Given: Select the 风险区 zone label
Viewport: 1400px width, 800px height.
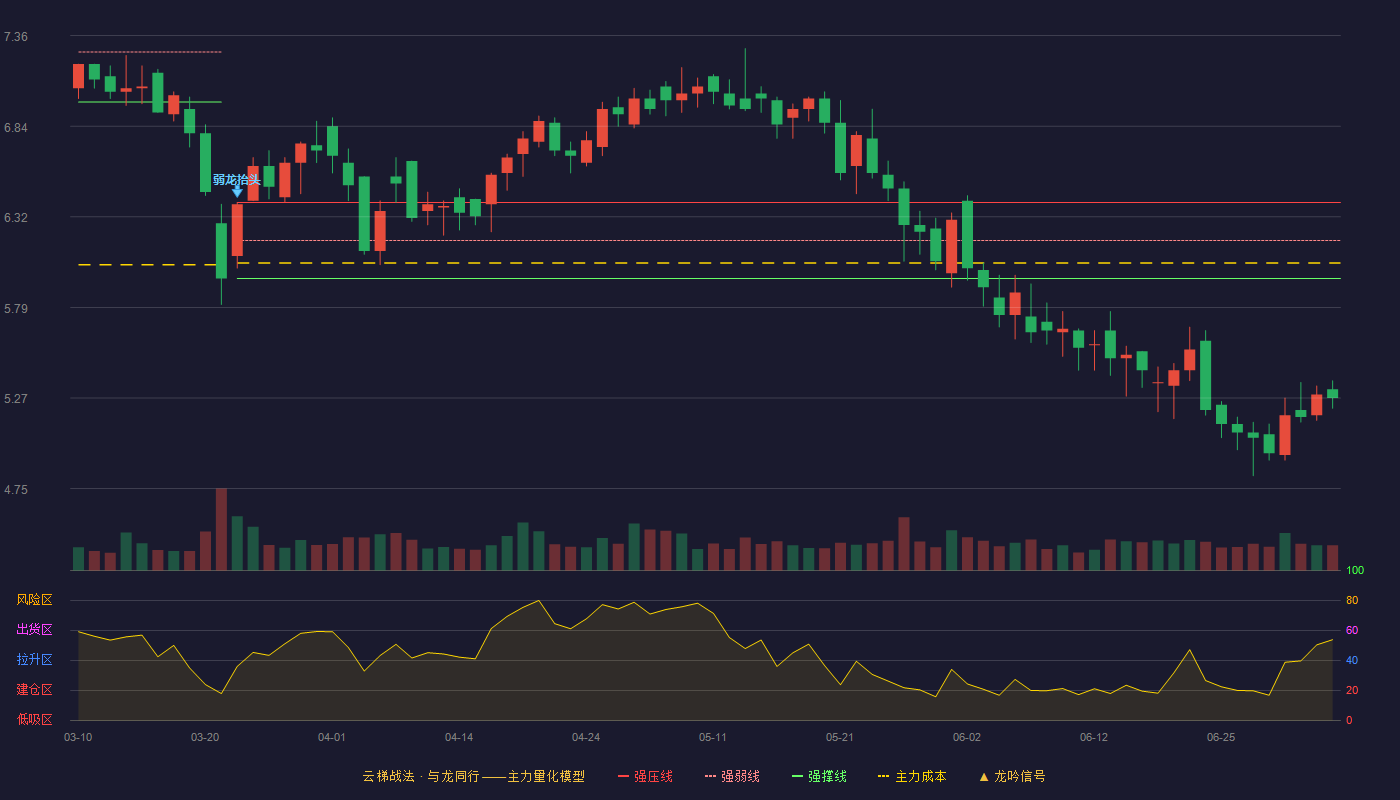Looking at the screenshot, I should pos(34,600).
